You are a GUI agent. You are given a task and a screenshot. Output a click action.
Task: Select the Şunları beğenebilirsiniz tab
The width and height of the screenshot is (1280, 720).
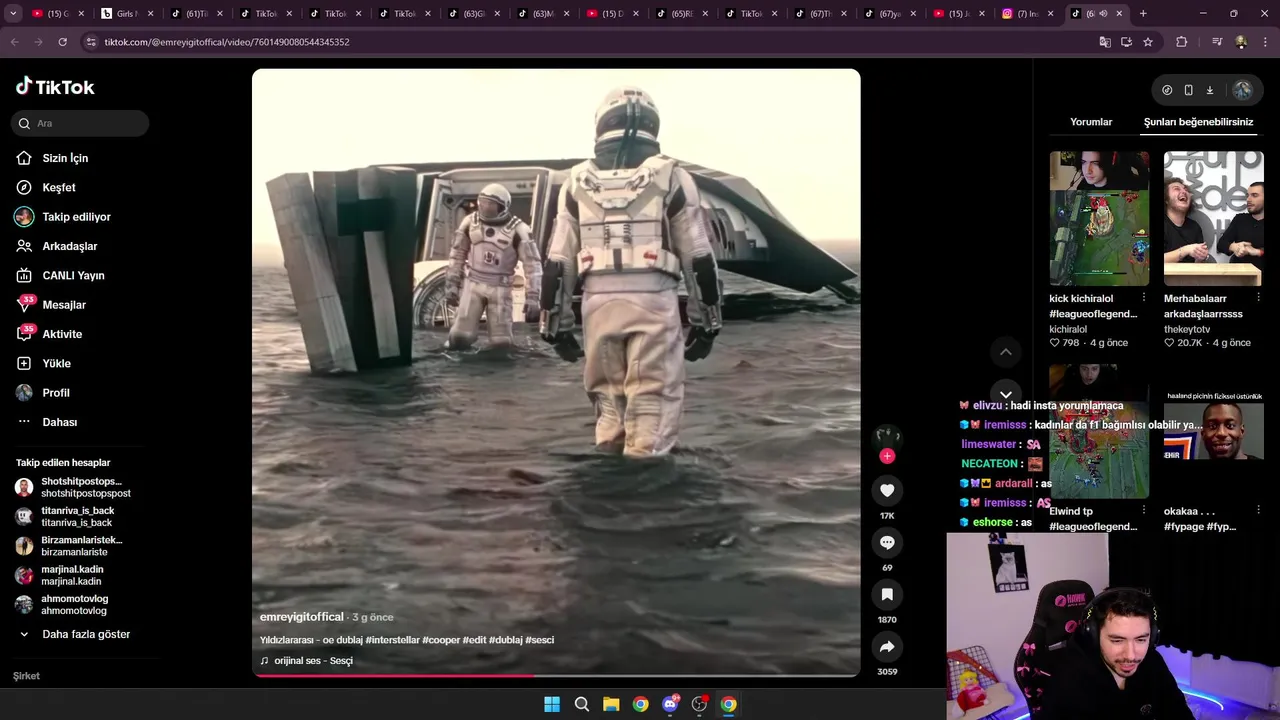coord(1198,122)
